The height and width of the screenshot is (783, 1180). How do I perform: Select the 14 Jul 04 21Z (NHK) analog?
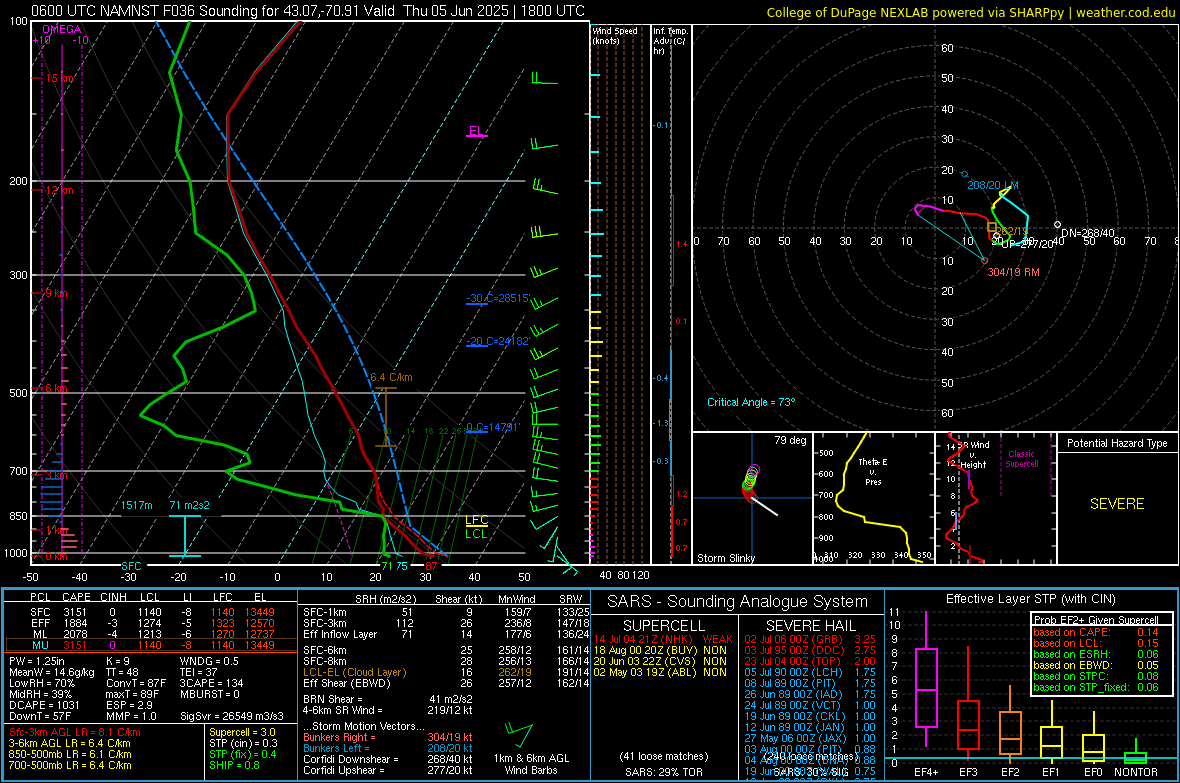tap(663, 639)
